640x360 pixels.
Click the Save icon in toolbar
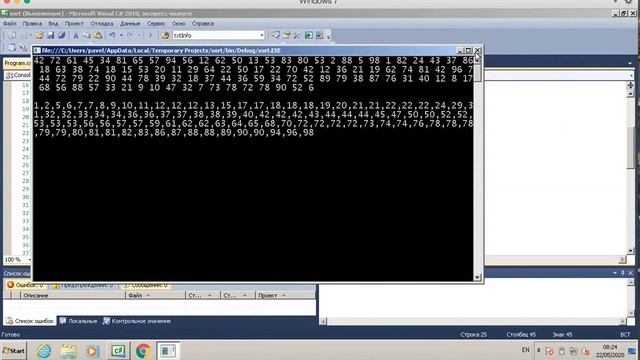[x=51, y=36]
